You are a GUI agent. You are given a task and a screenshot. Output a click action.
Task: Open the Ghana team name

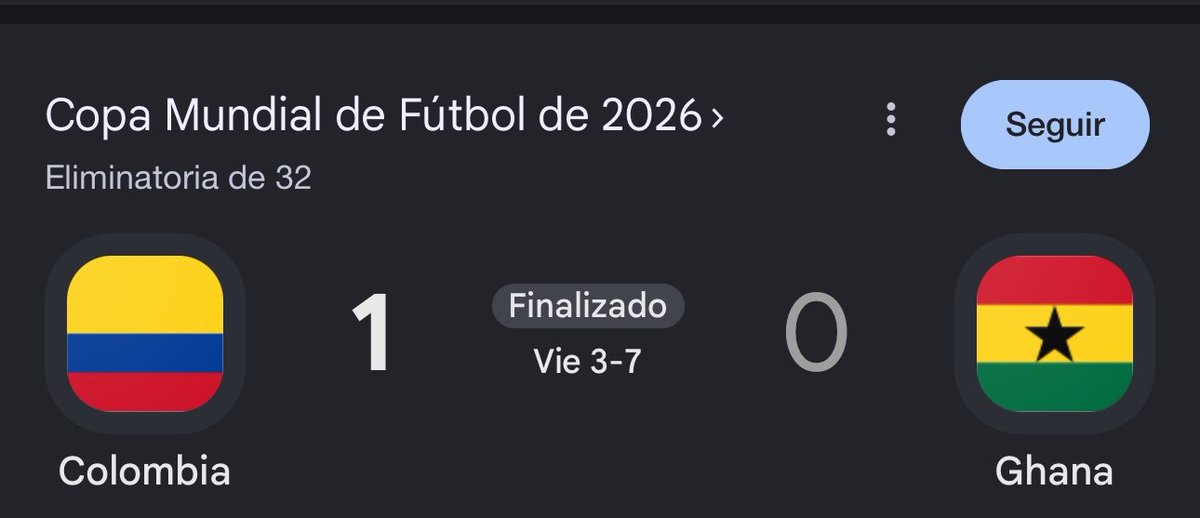1054,471
